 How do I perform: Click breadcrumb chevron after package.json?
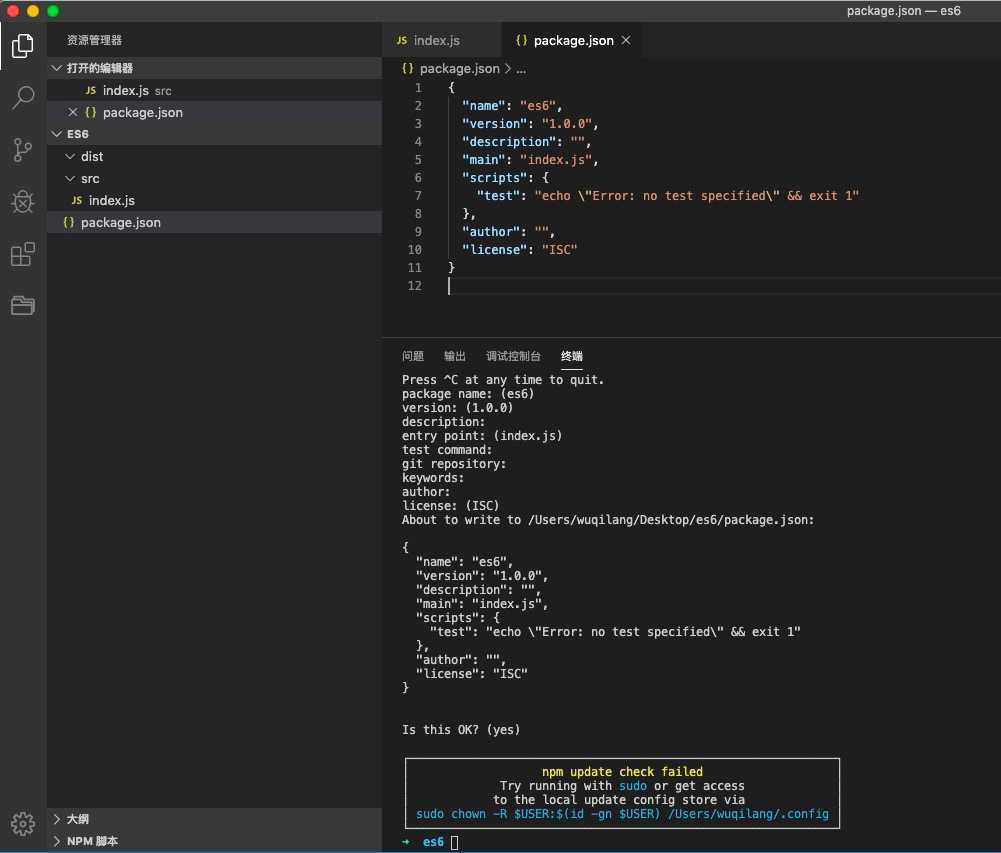click(508, 68)
